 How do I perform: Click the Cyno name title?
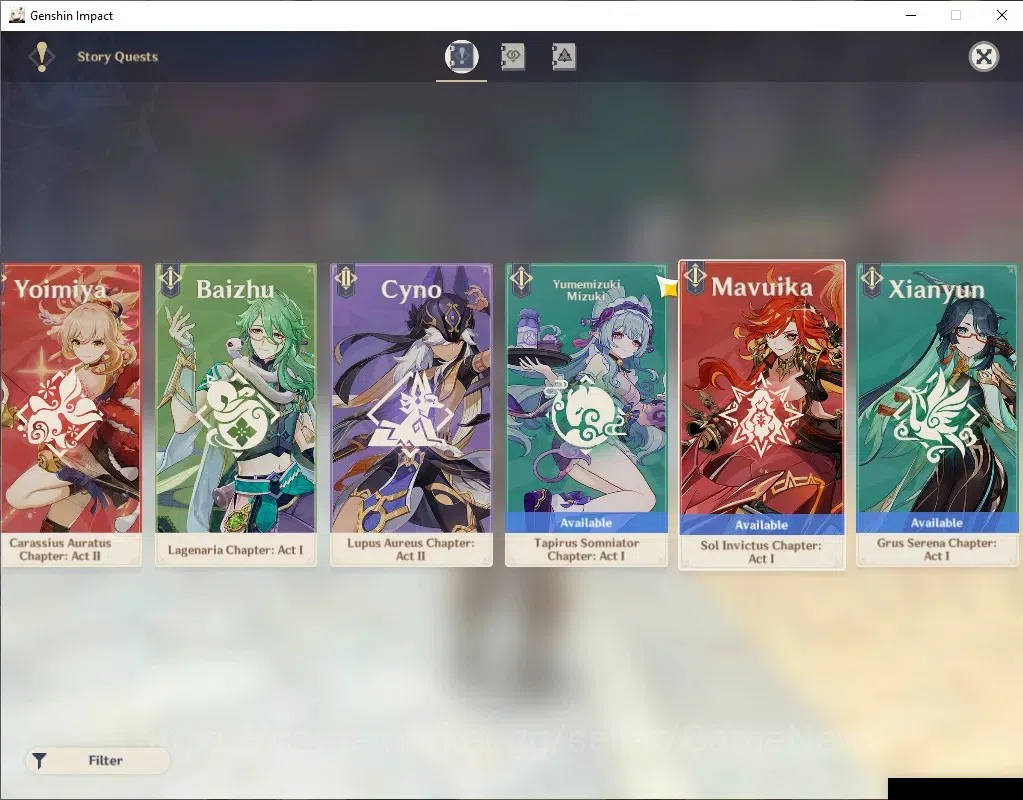point(411,290)
